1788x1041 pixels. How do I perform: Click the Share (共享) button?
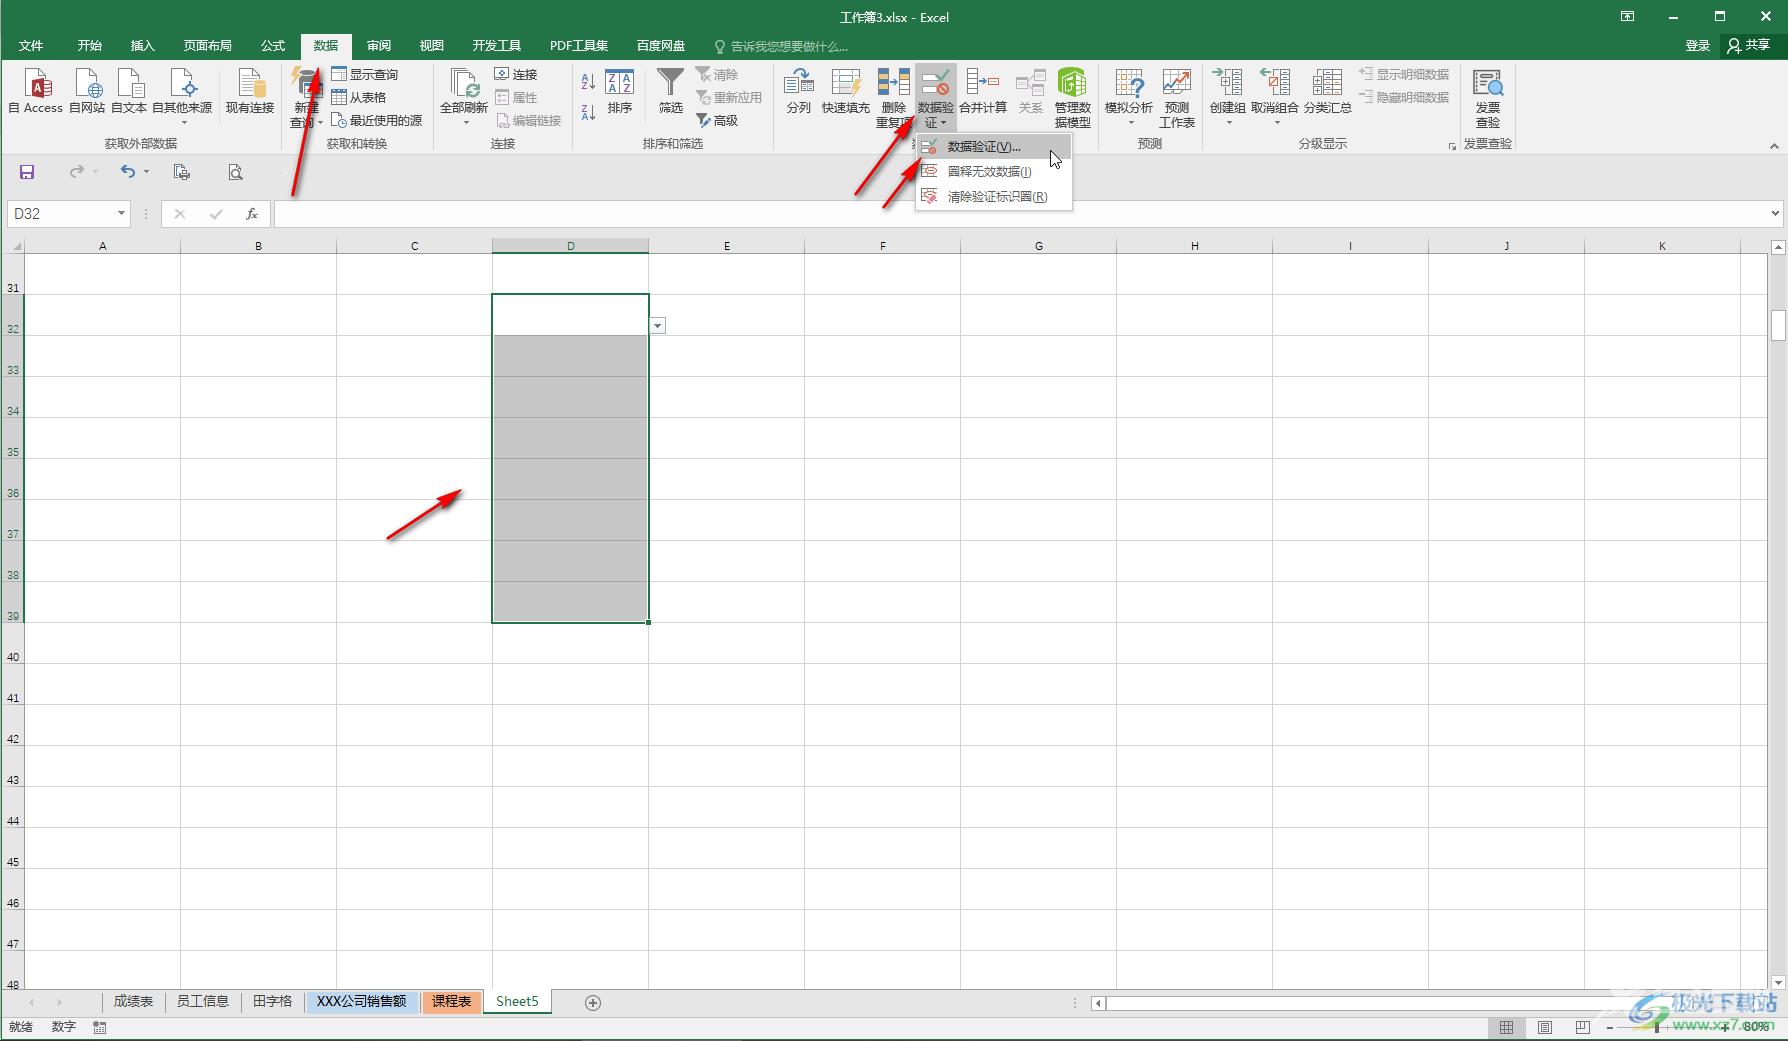[x=1749, y=46]
